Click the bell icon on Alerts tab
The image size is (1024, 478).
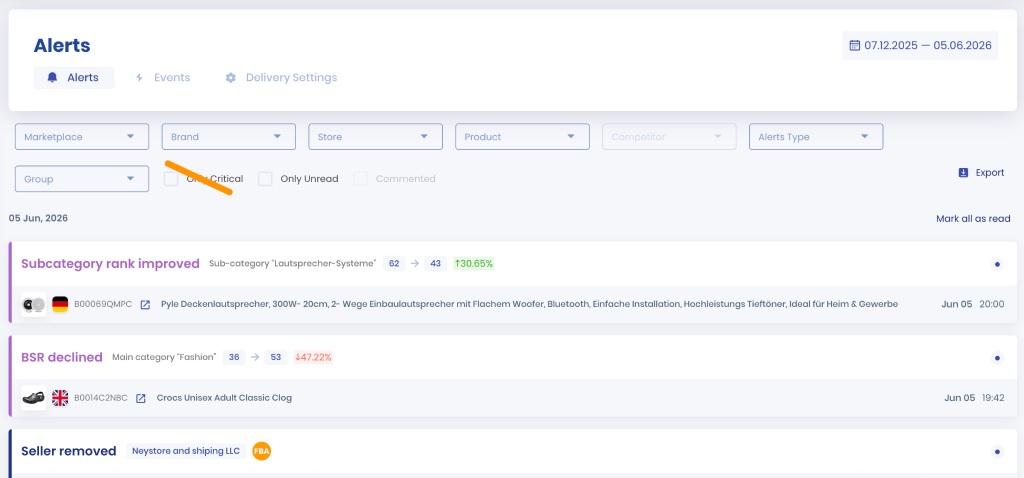53,78
